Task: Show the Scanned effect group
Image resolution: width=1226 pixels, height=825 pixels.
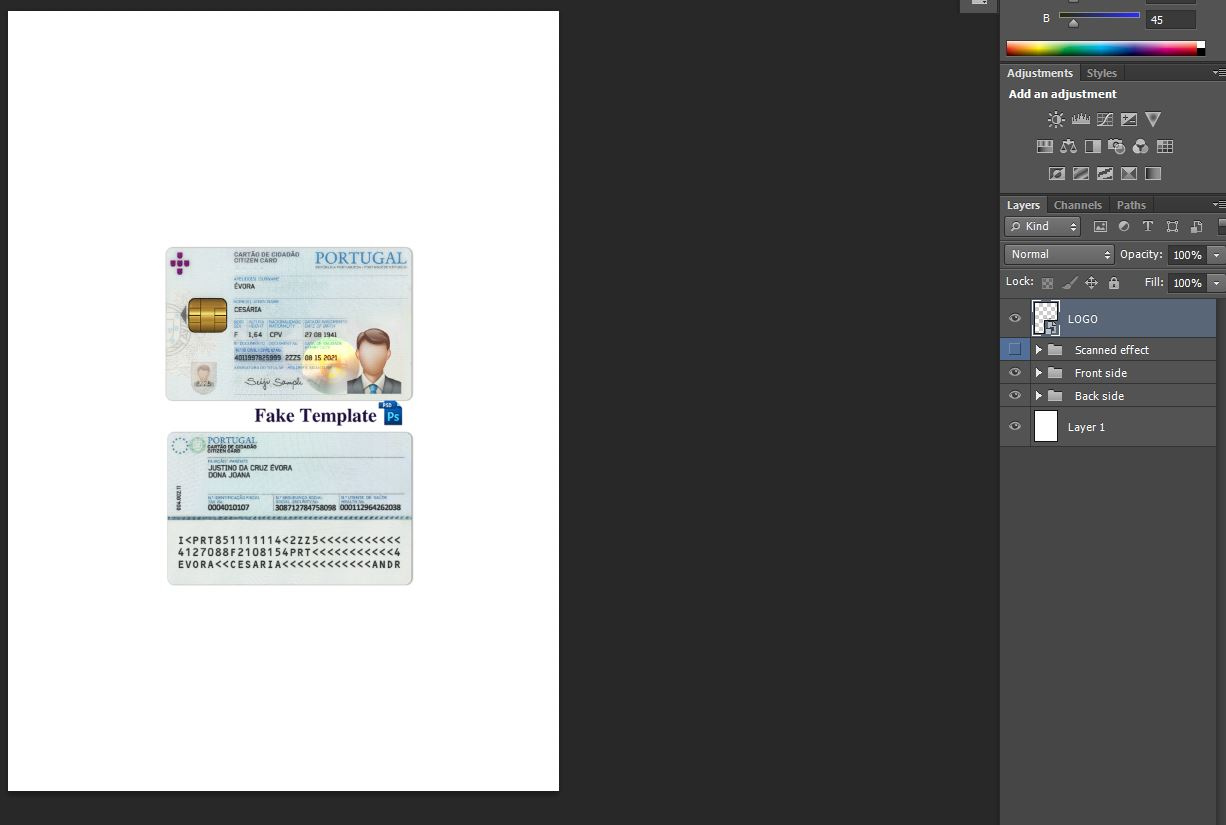Action: [x=1015, y=349]
